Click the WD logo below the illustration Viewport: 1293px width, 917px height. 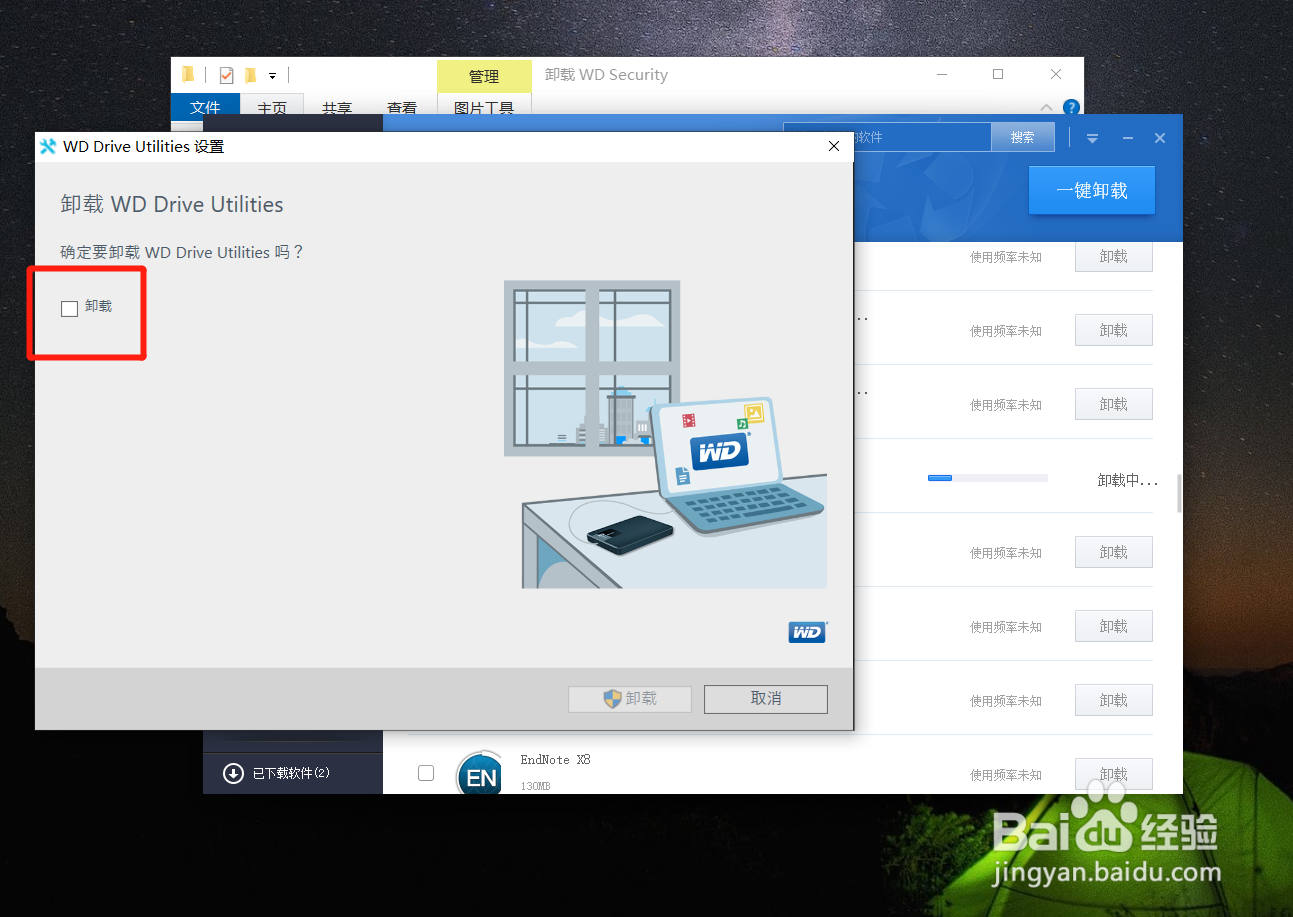coord(807,632)
